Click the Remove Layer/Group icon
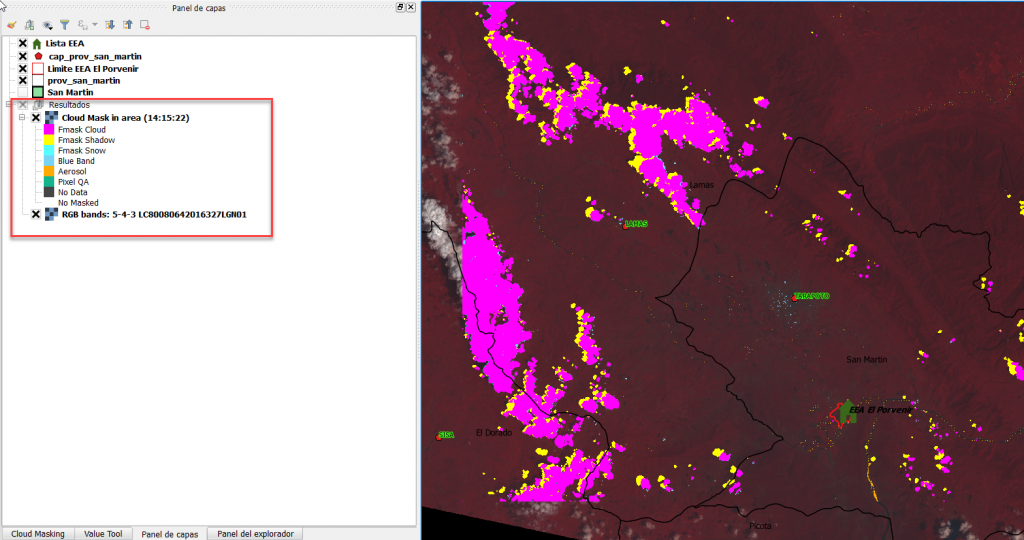This screenshot has width=1024, height=540. click(145, 24)
